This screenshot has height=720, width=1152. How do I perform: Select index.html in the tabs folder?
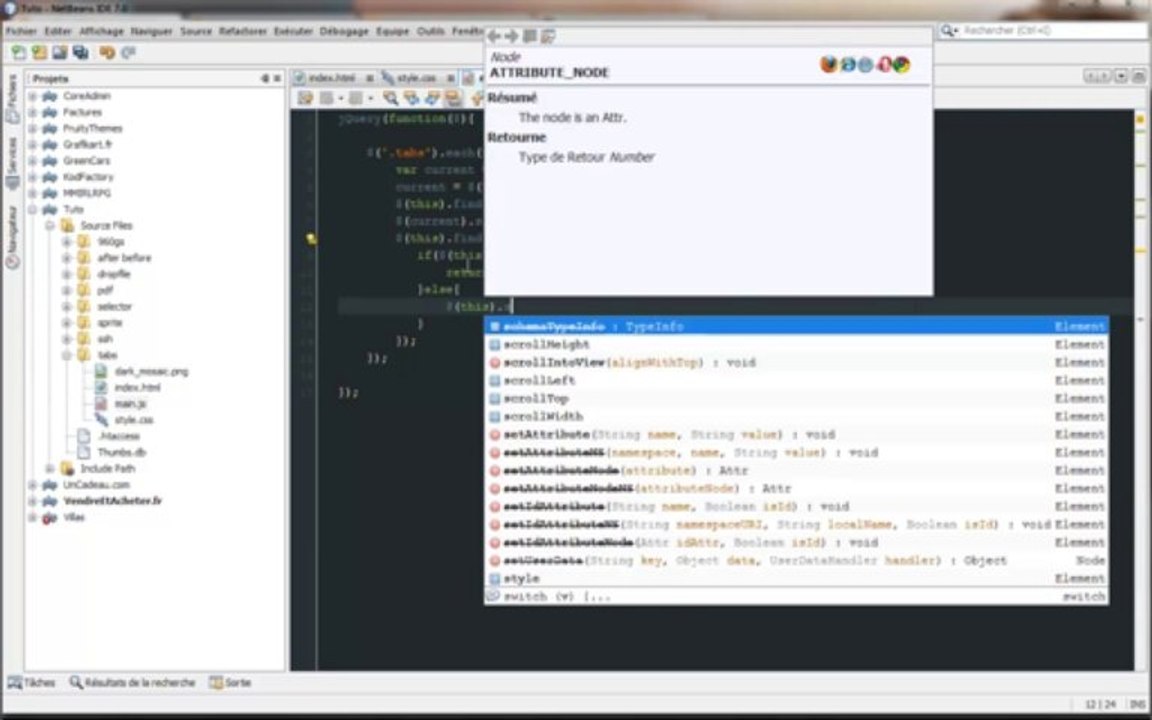[137, 388]
